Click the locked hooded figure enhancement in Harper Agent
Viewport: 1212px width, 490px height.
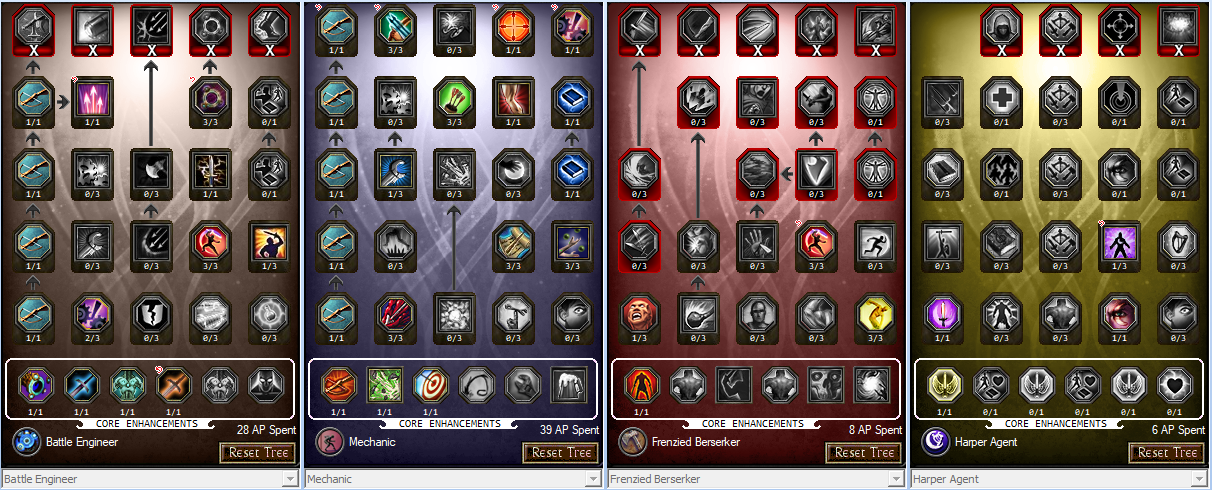coord(1001,25)
